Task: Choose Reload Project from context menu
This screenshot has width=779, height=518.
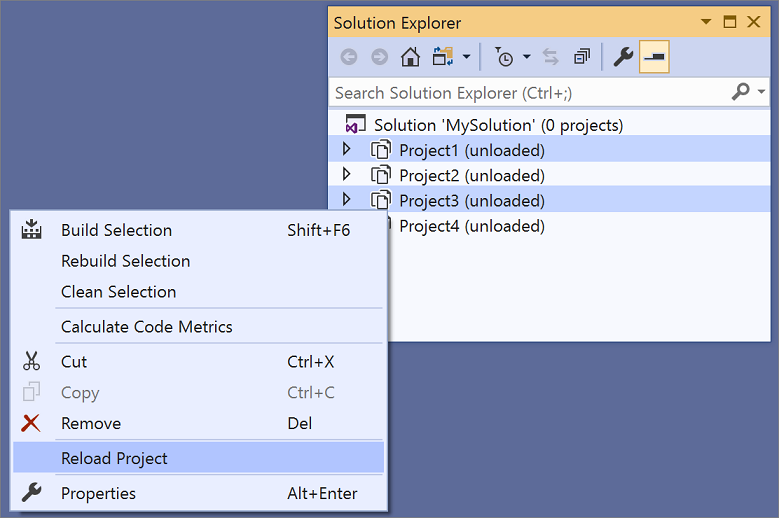Action: pos(199,458)
